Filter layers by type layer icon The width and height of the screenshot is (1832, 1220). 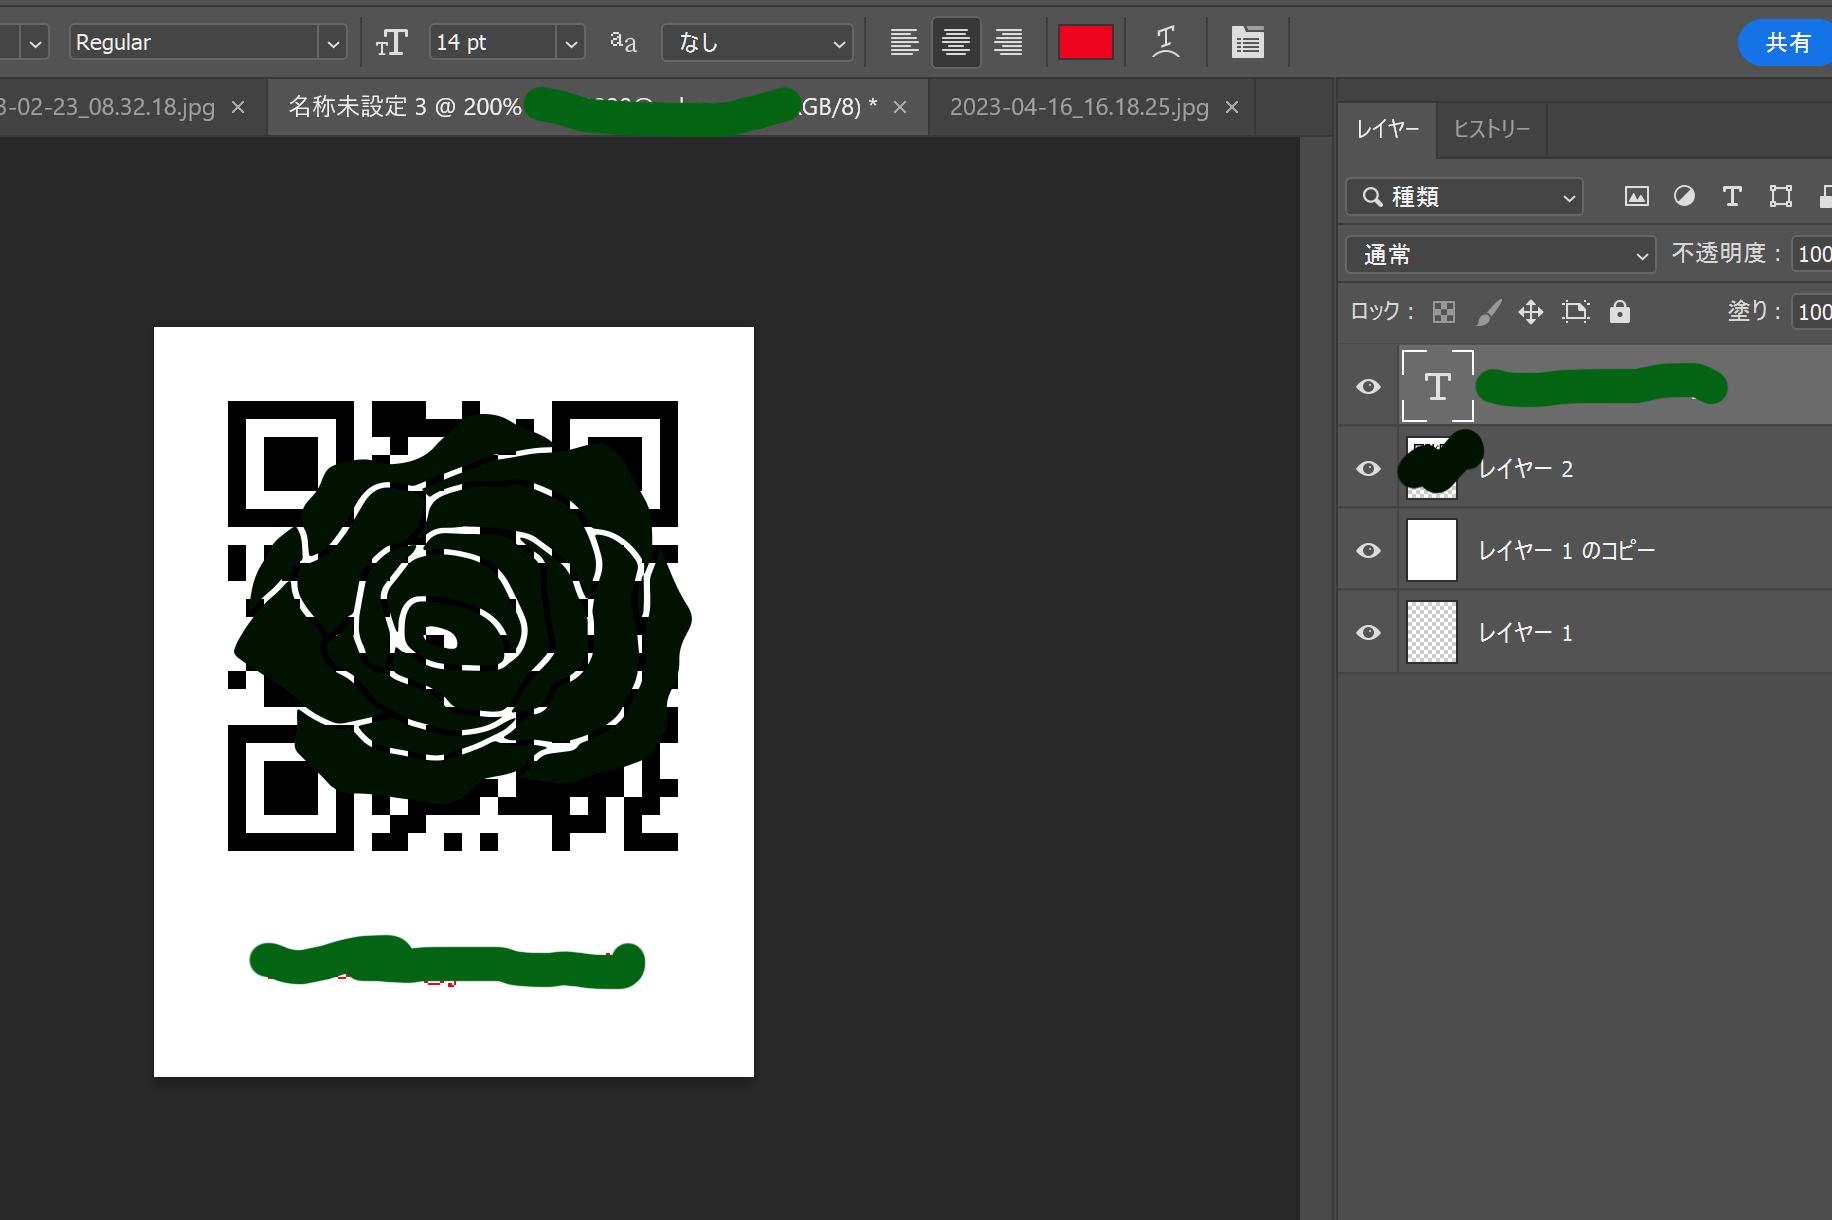[1732, 197]
